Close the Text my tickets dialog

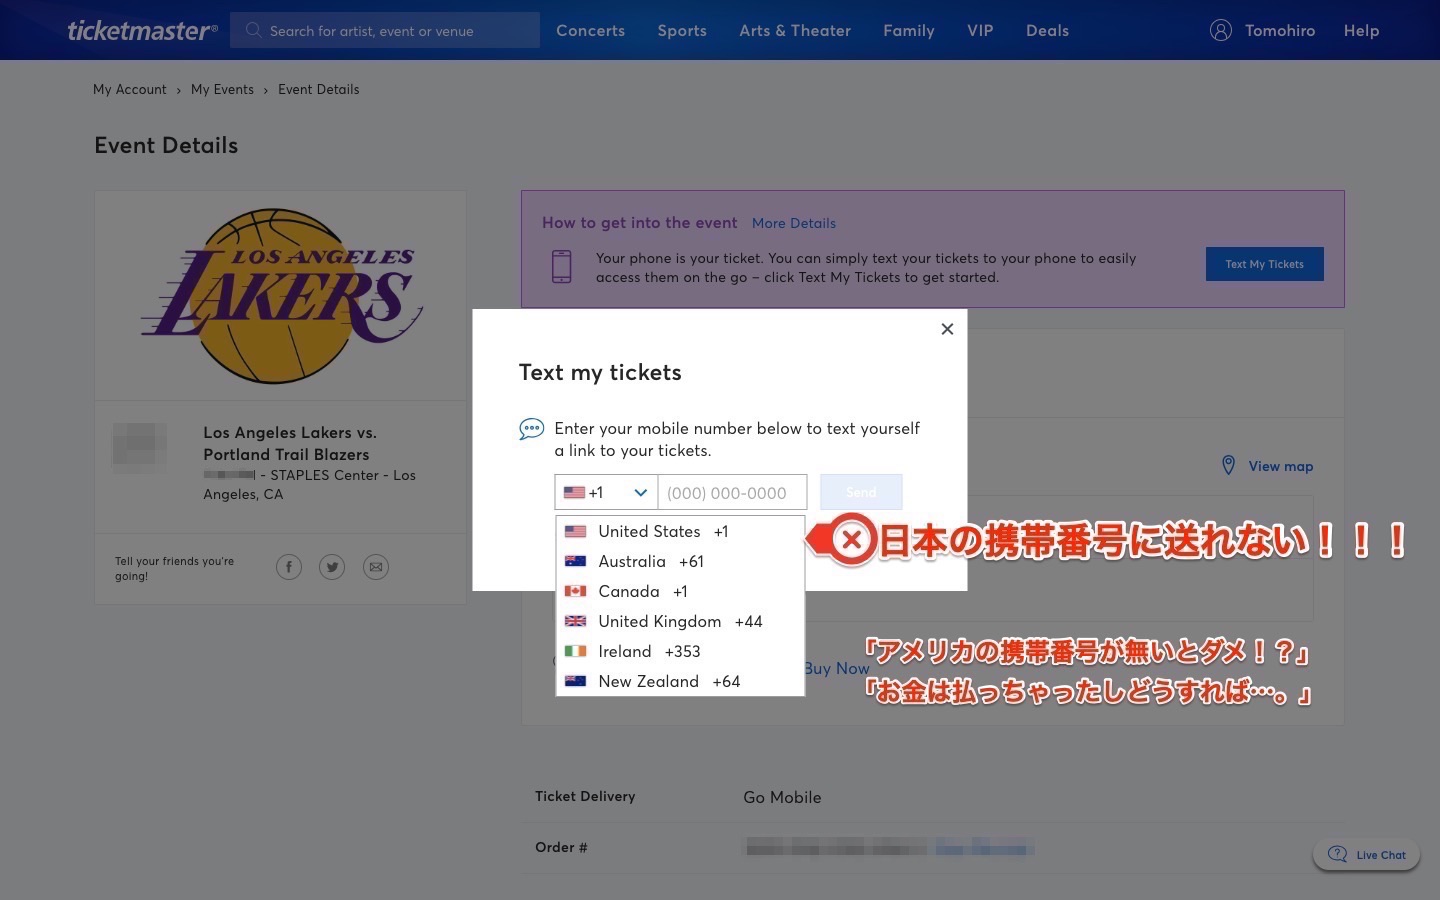[x=947, y=329]
